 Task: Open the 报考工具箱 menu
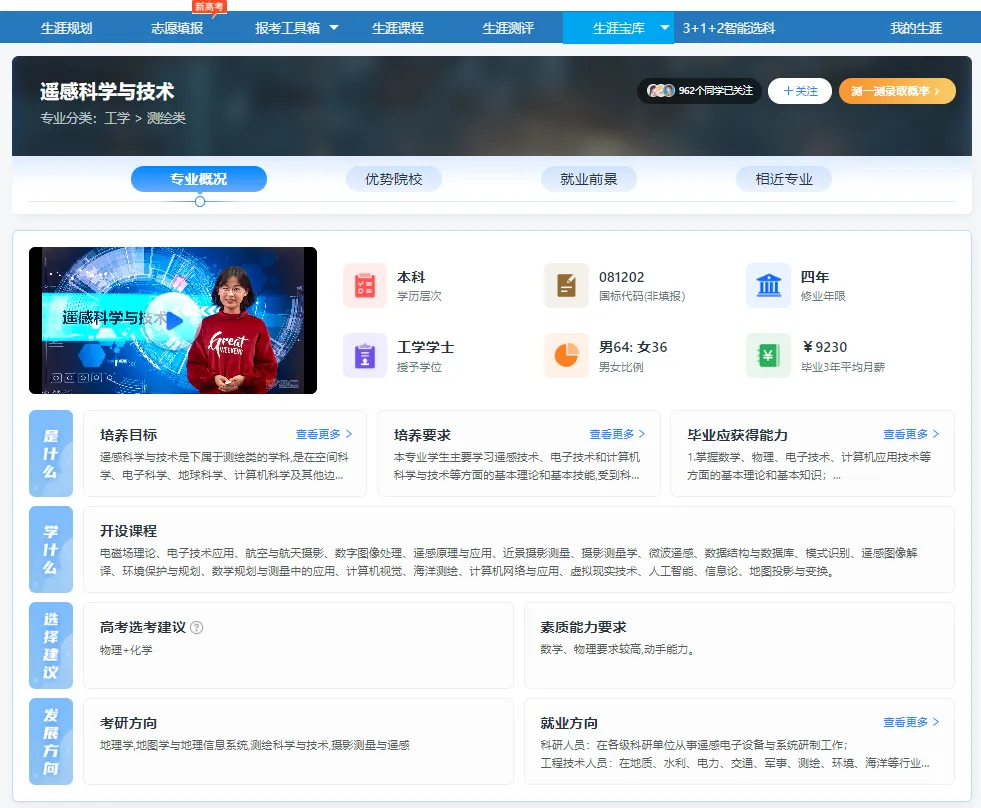[287, 28]
